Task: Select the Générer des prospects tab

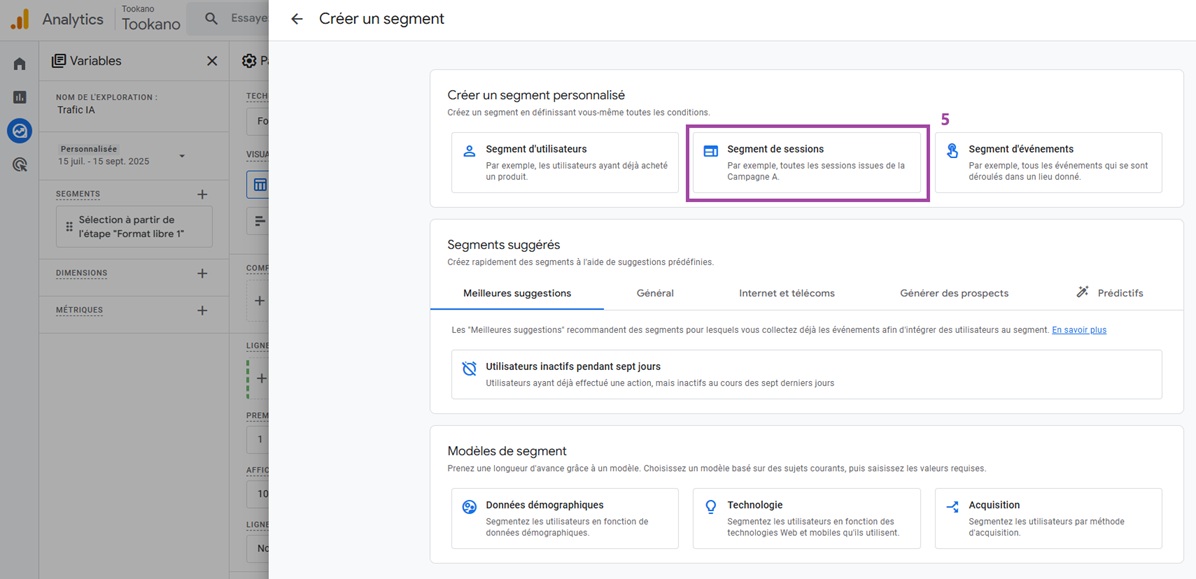Action: coord(954,293)
